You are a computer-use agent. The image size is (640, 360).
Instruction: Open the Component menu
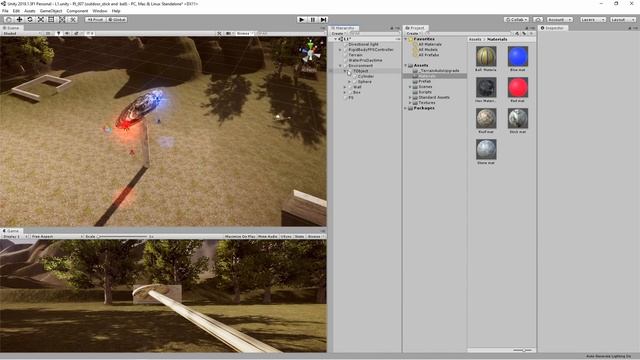pos(77,11)
